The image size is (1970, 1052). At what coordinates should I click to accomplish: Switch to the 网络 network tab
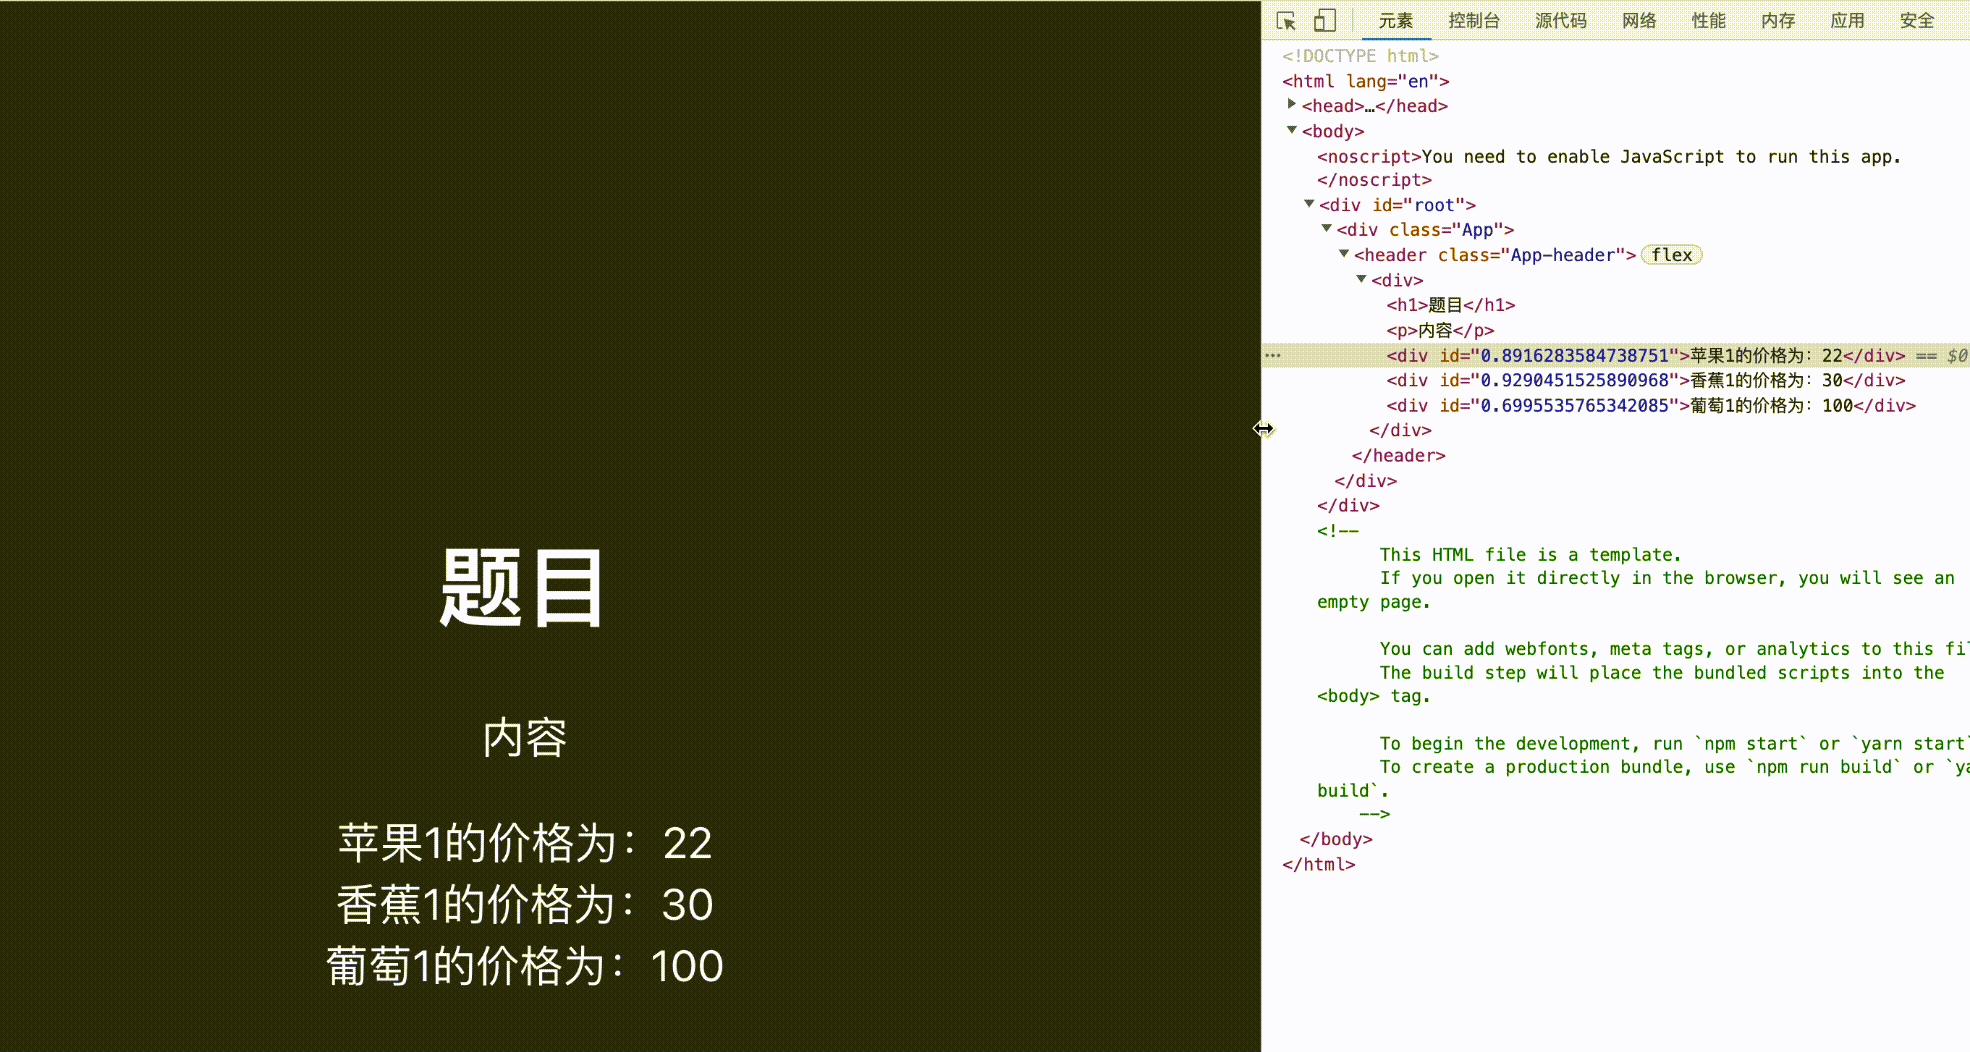[1639, 20]
